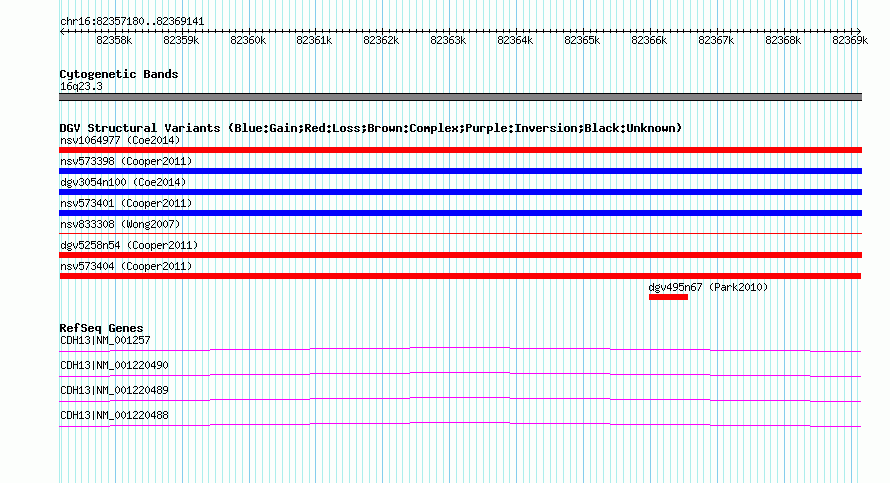Screen dimensions: 890x483
Task: Click the 82367k ruler tick label
Action: point(716,40)
